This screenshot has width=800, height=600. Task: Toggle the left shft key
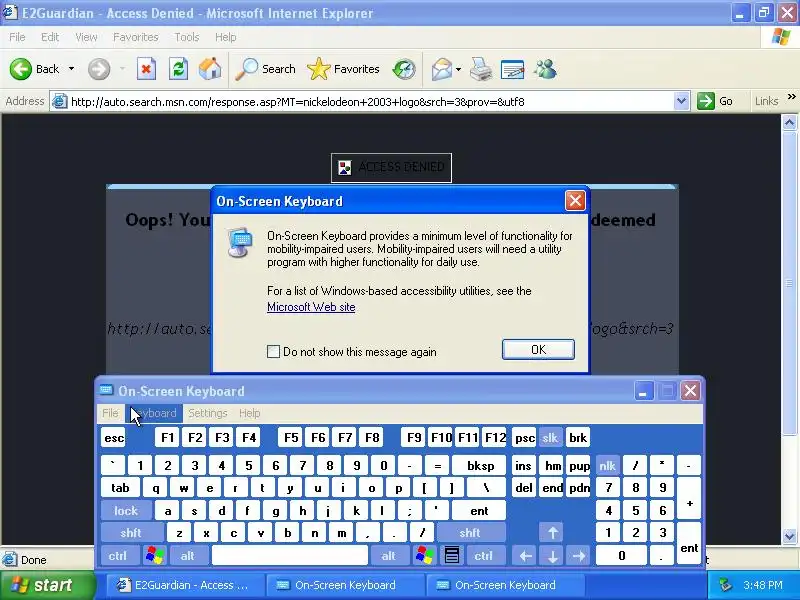pos(131,533)
